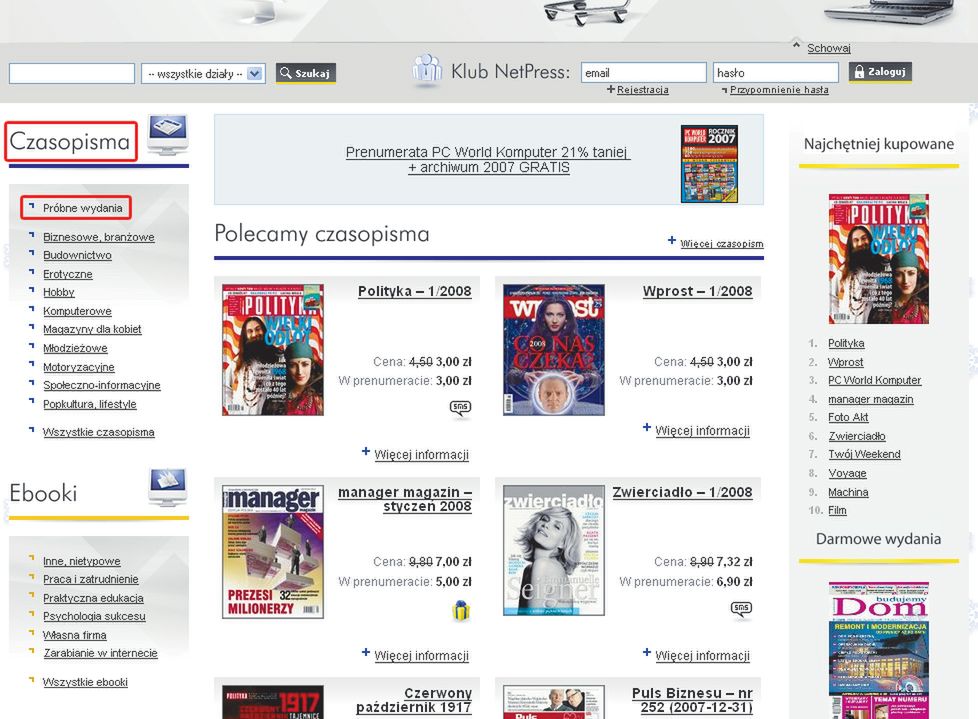Open Próbne wydania category
Viewport: 978px width, 719px height.
pyautogui.click(x=82, y=208)
